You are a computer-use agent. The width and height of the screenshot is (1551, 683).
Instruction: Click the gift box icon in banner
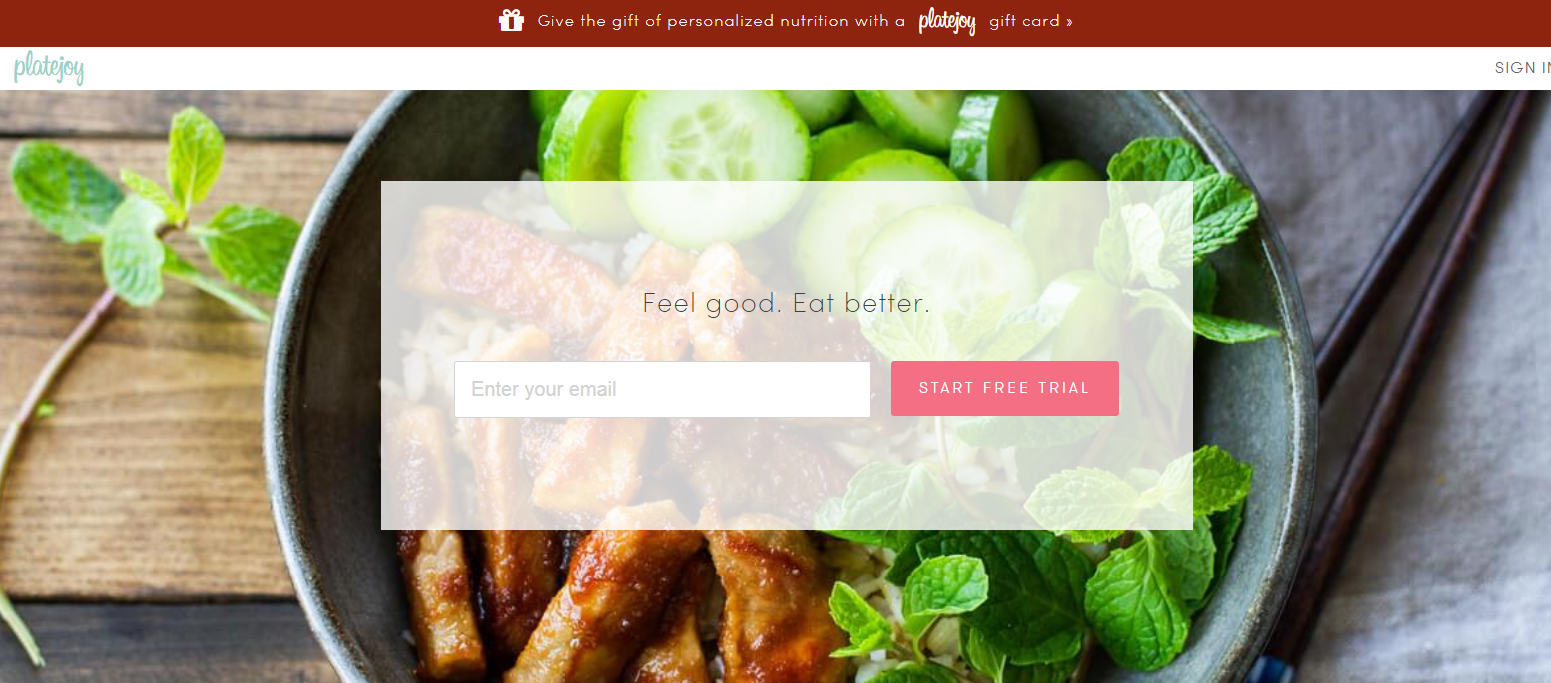click(511, 20)
